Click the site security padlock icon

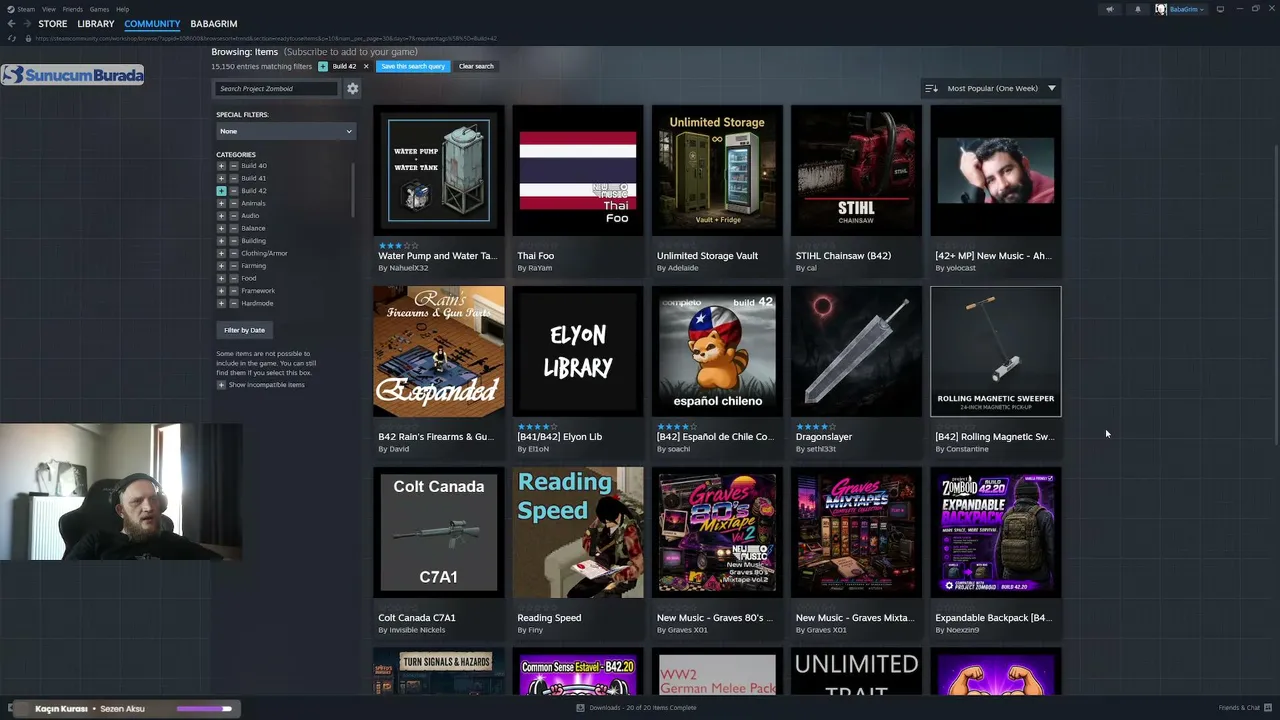29,39
